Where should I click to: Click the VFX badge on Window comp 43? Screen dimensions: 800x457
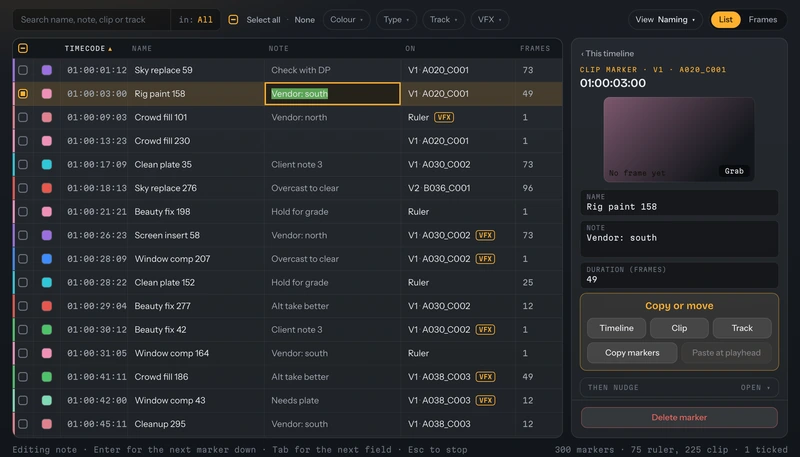click(x=485, y=400)
